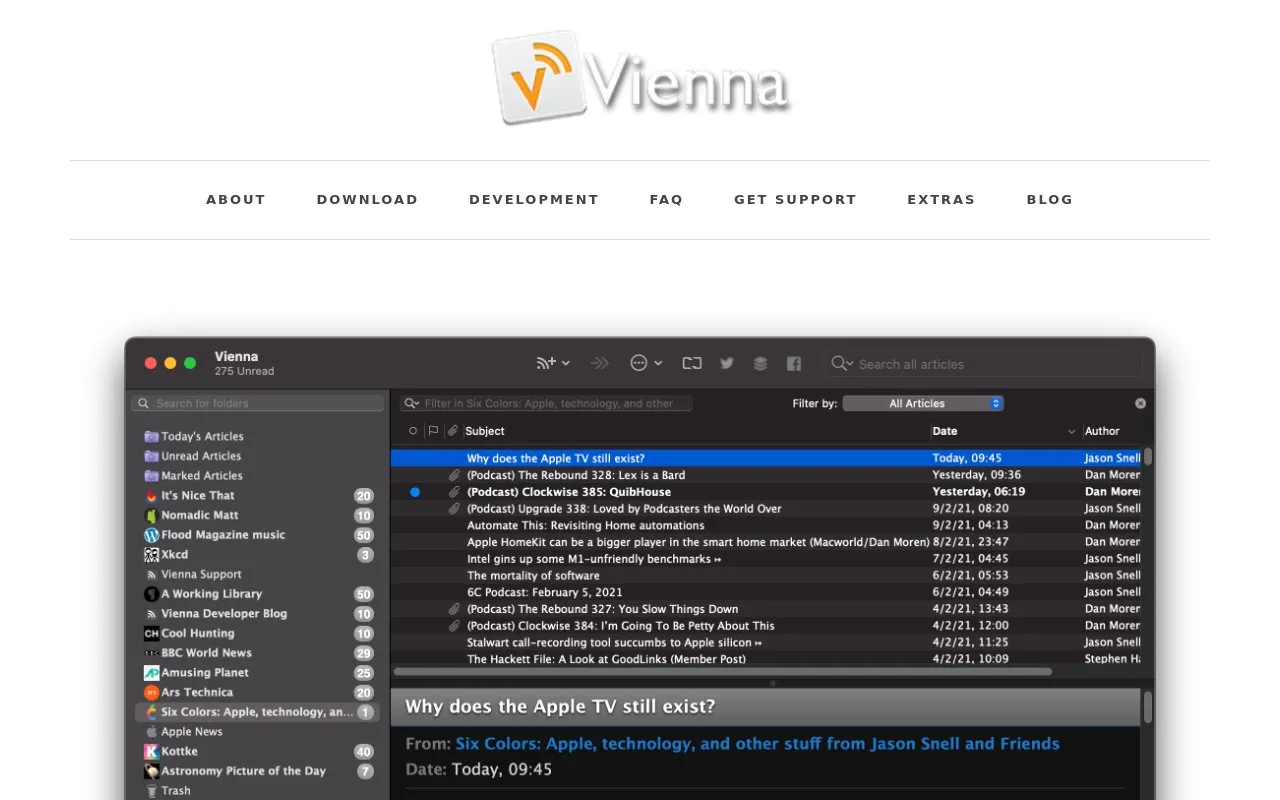Click the Cool Hunting feed icon
Image resolution: width=1280 pixels, height=800 pixels.
(x=152, y=634)
